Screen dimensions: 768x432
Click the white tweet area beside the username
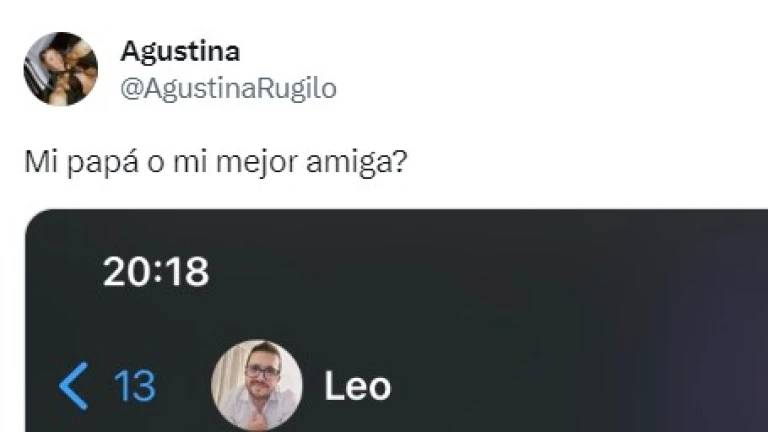(539, 69)
